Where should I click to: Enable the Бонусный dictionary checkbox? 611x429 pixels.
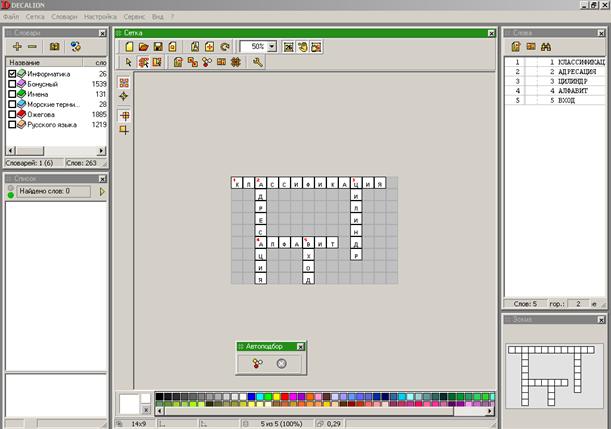click(x=13, y=84)
